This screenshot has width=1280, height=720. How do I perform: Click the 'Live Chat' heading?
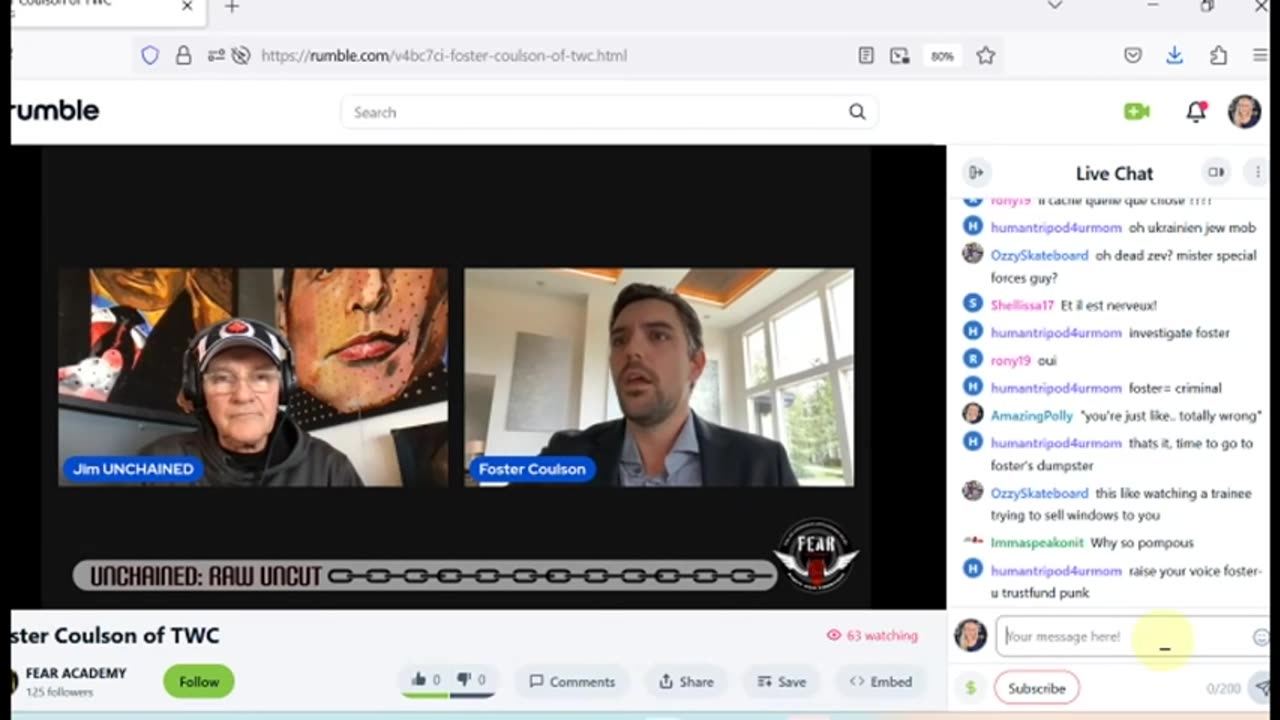[1114, 173]
